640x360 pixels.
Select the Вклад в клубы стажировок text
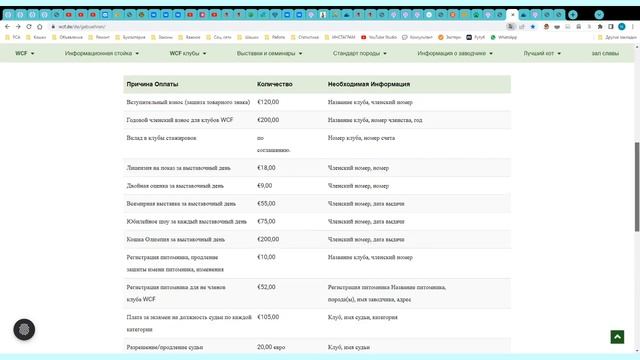coord(161,138)
